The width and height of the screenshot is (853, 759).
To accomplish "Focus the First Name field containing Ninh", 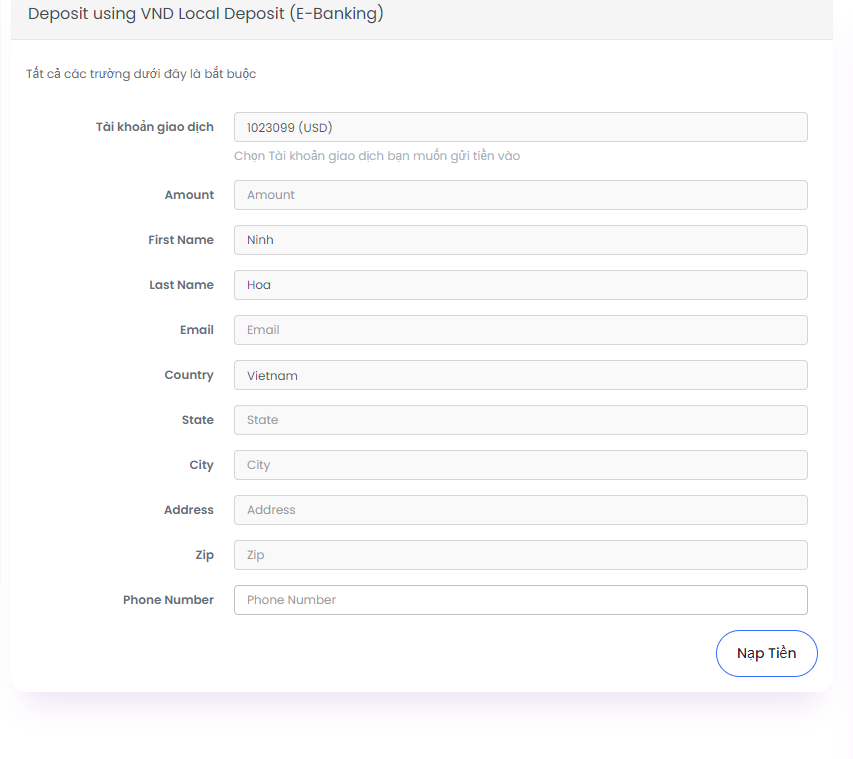I will [x=521, y=240].
